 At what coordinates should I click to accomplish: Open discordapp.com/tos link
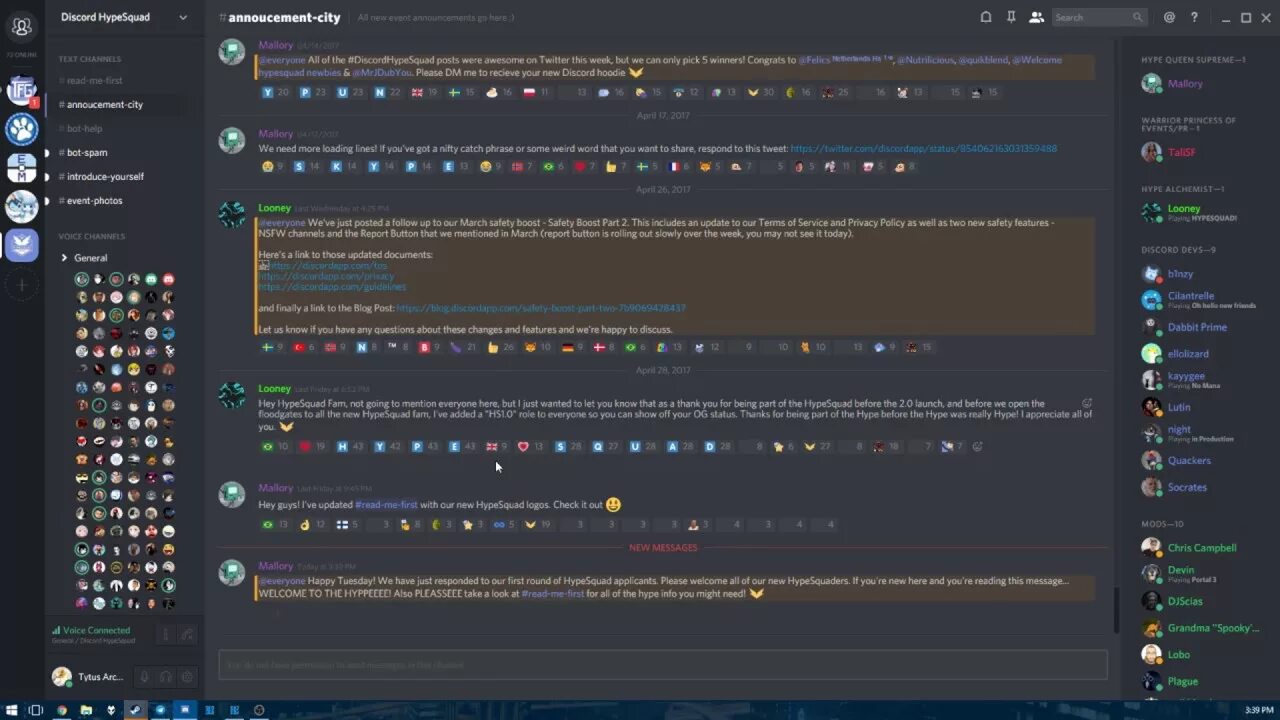(x=326, y=266)
